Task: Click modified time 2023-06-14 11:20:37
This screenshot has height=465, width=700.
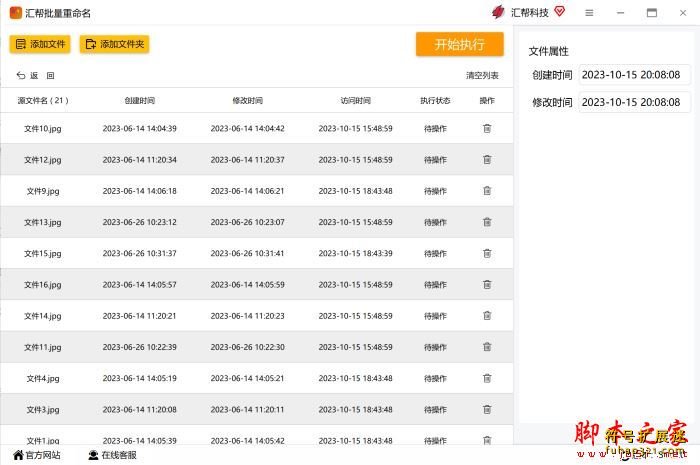Action: click(248, 160)
